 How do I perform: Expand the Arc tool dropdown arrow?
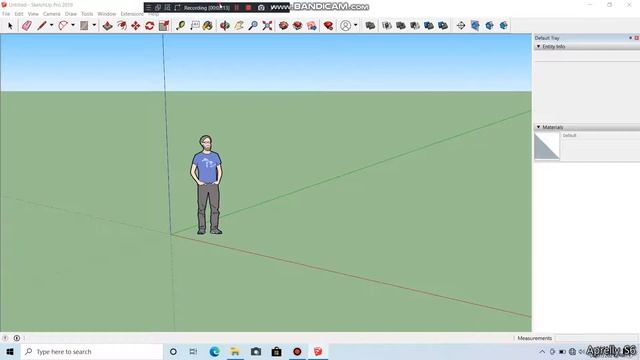(73, 25)
